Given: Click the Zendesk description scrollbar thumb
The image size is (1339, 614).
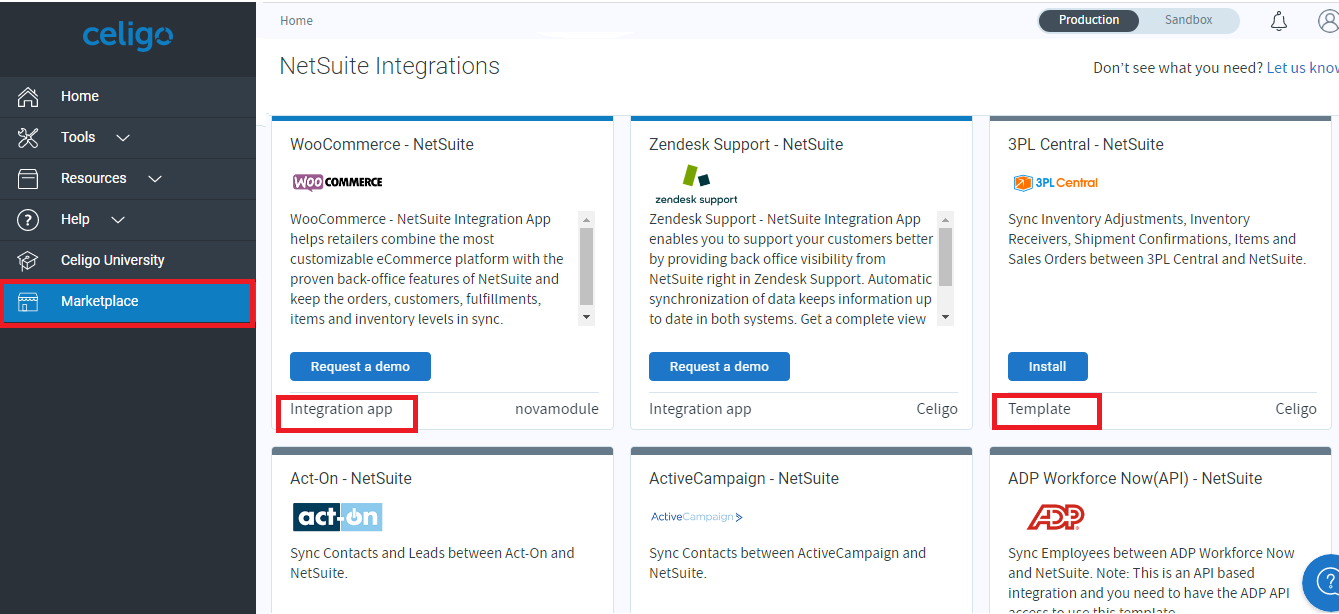Looking at the screenshot, I should 946,257.
